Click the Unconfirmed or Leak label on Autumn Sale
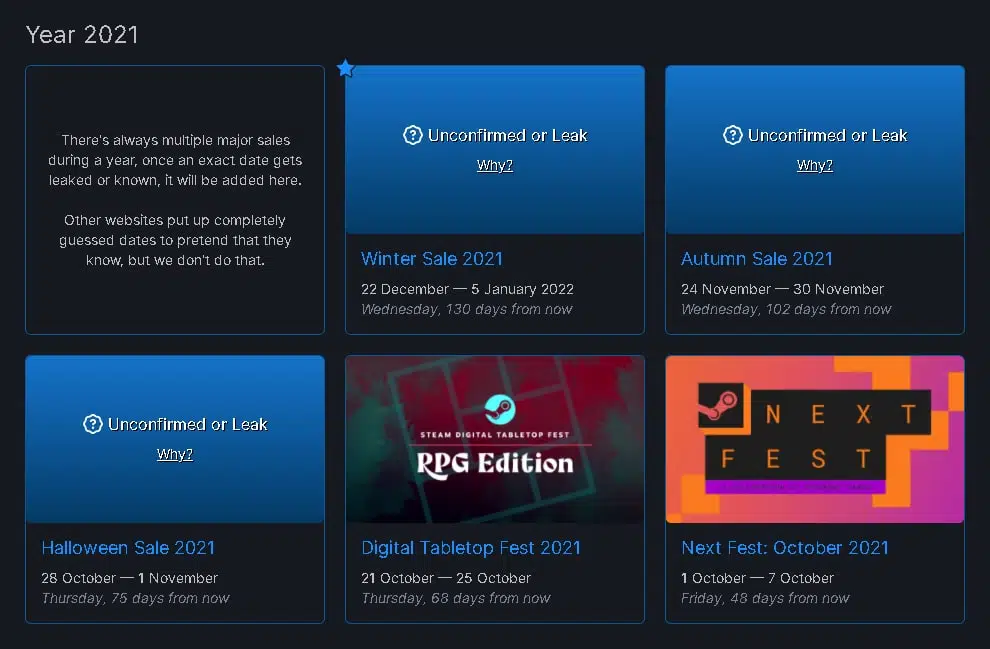The height and width of the screenshot is (649, 990). coord(828,136)
